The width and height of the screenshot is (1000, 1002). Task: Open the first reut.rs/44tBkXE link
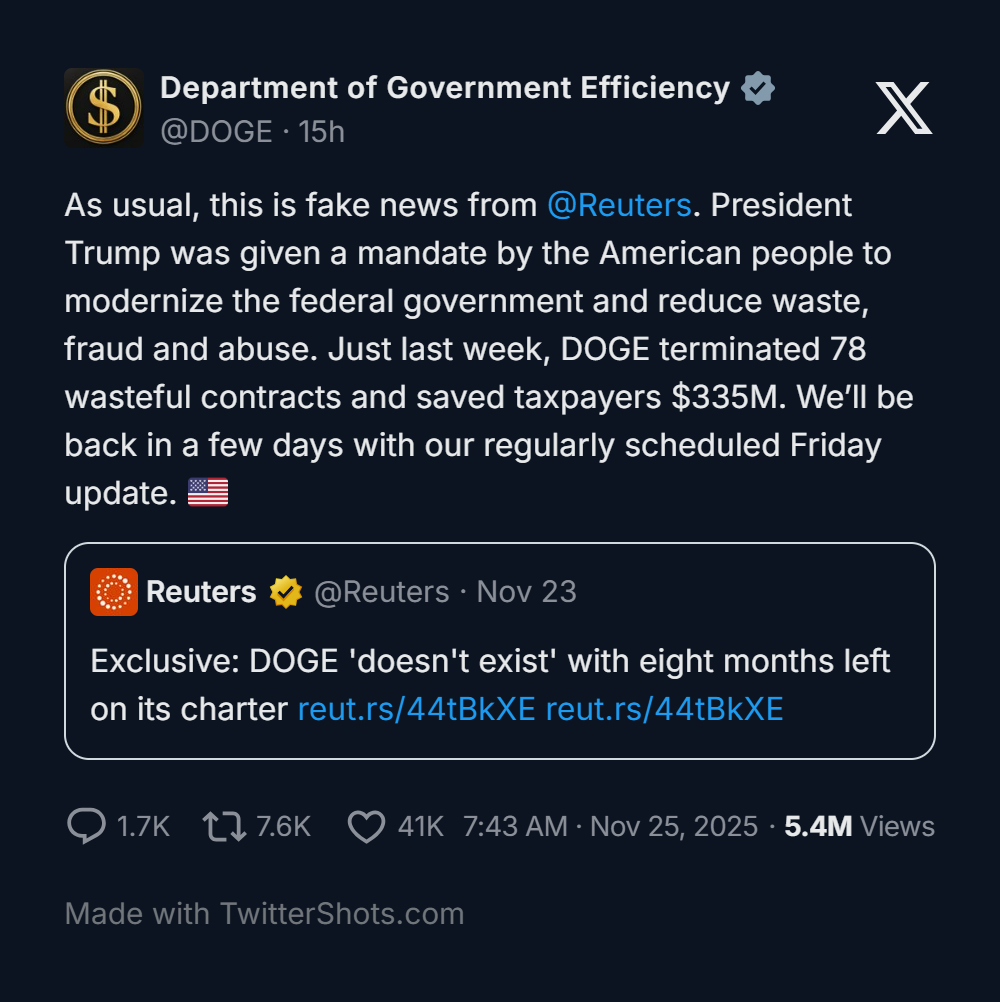click(417, 709)
